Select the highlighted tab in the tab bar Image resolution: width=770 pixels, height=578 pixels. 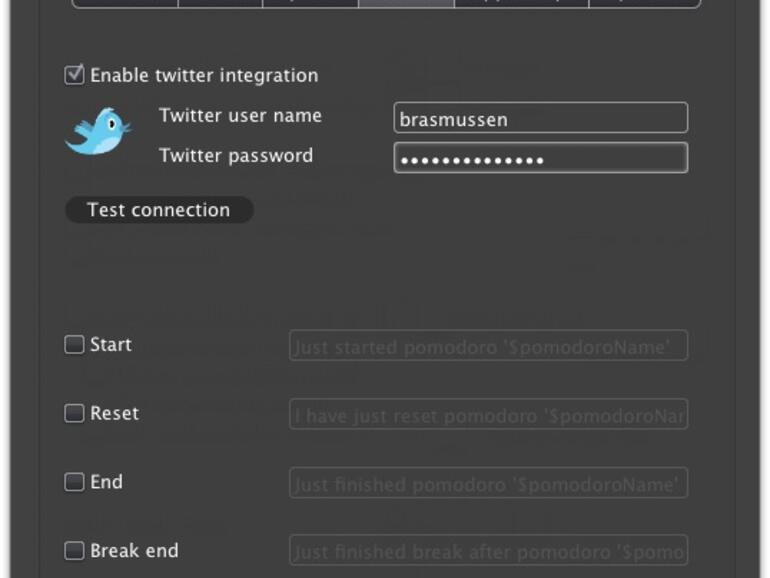tap(405, 3)
